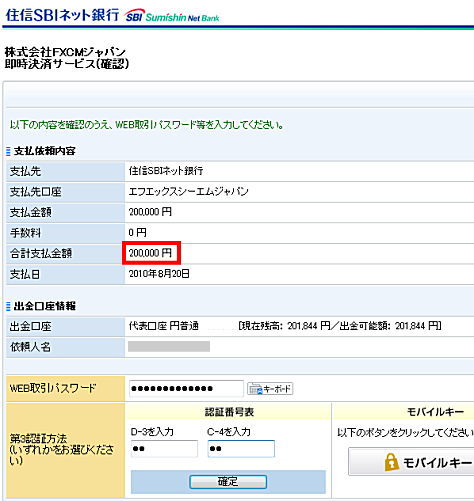Click the 第3認証方法 label cell
This screenshot has height=501, width=474.
(x=65, y=450)
